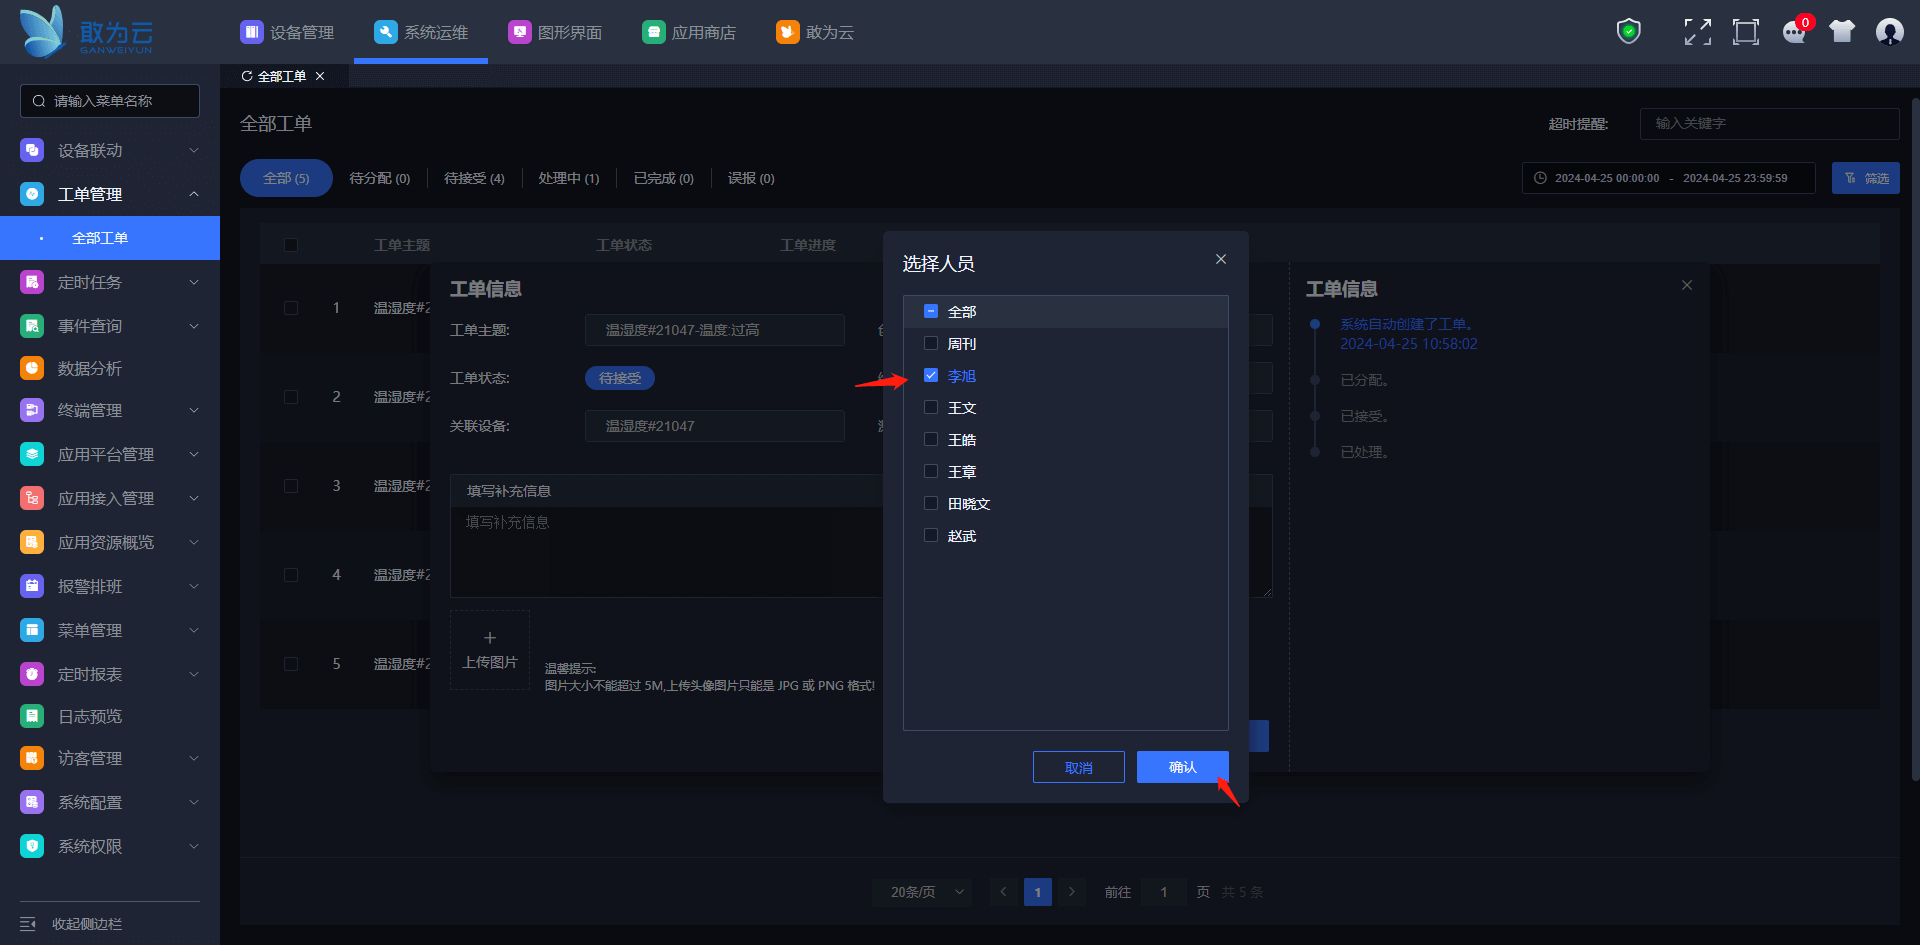Open the theme skin shirt icon
The height and width of the screenshot is (945, 1920).
click(1841, 32)
